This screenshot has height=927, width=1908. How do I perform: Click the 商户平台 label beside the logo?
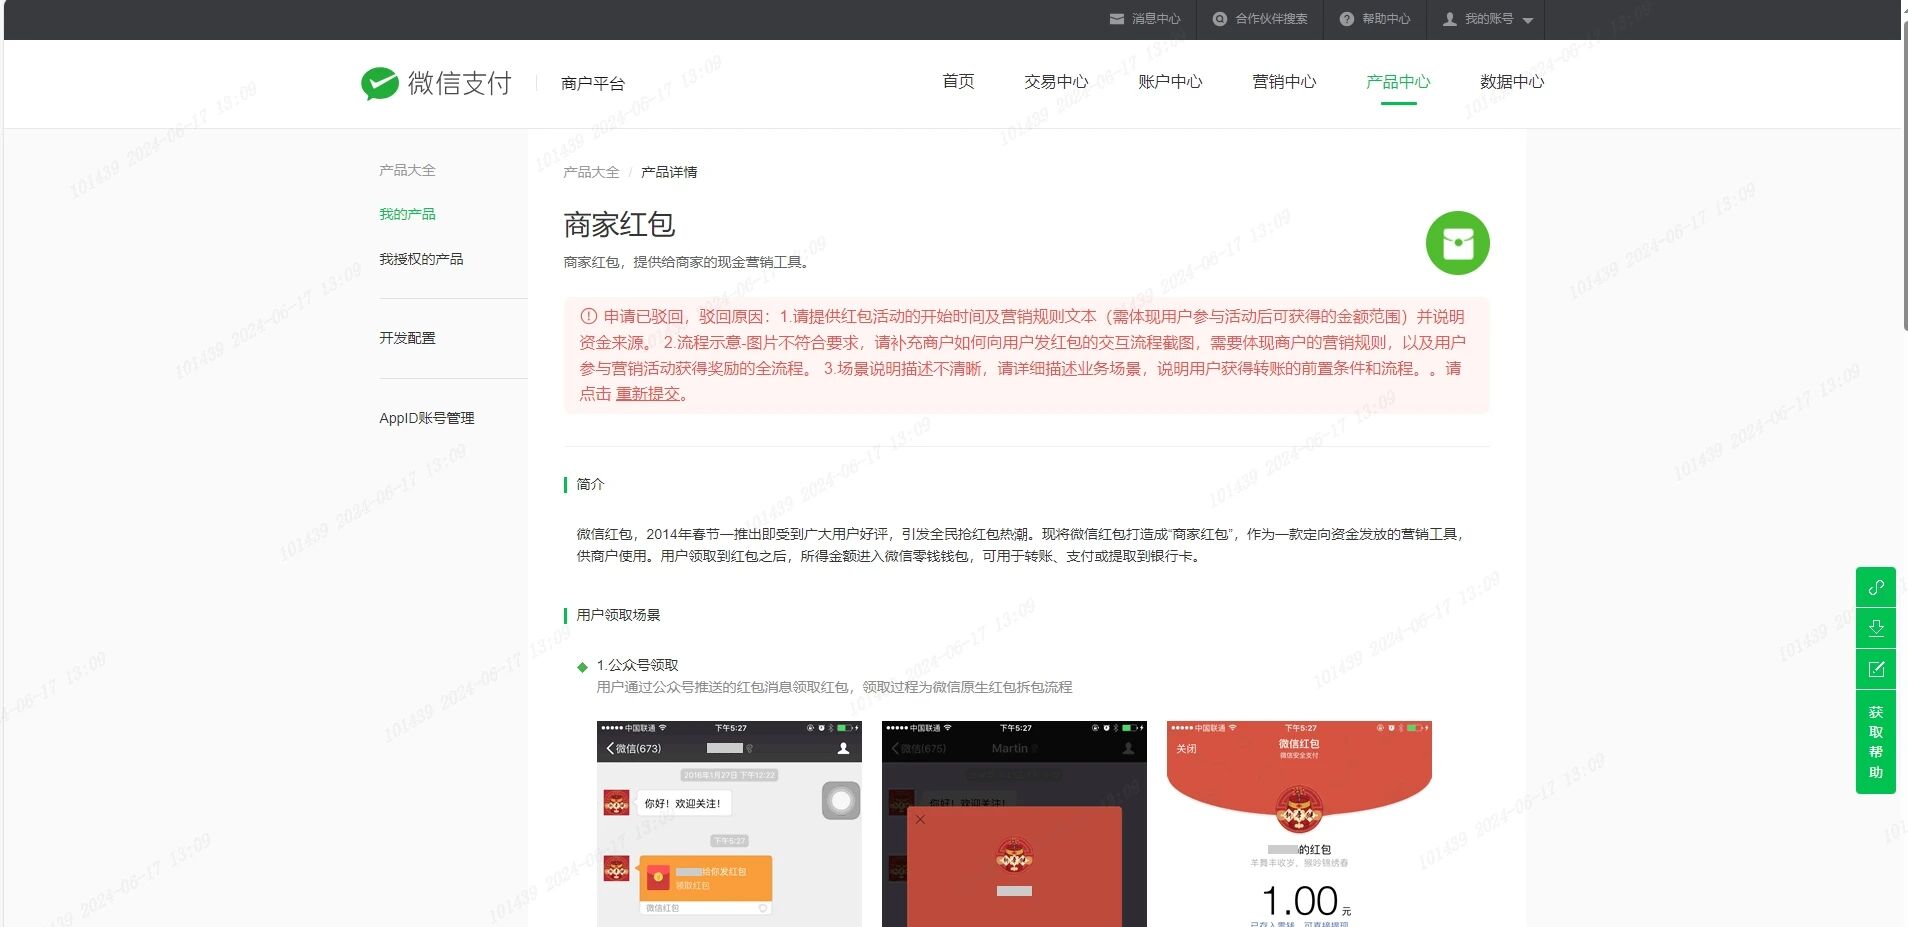pyautogui.click(x=593, y=83)
